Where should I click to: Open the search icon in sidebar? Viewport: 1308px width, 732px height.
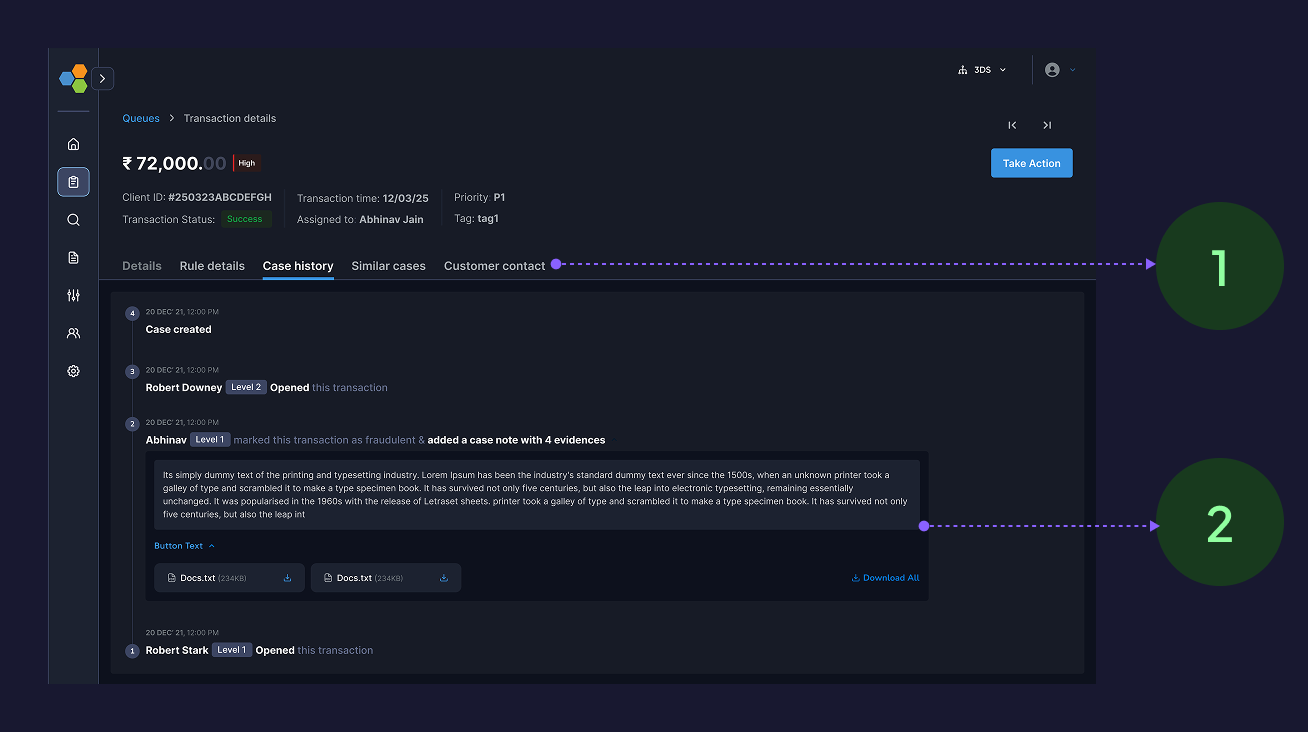73,220
